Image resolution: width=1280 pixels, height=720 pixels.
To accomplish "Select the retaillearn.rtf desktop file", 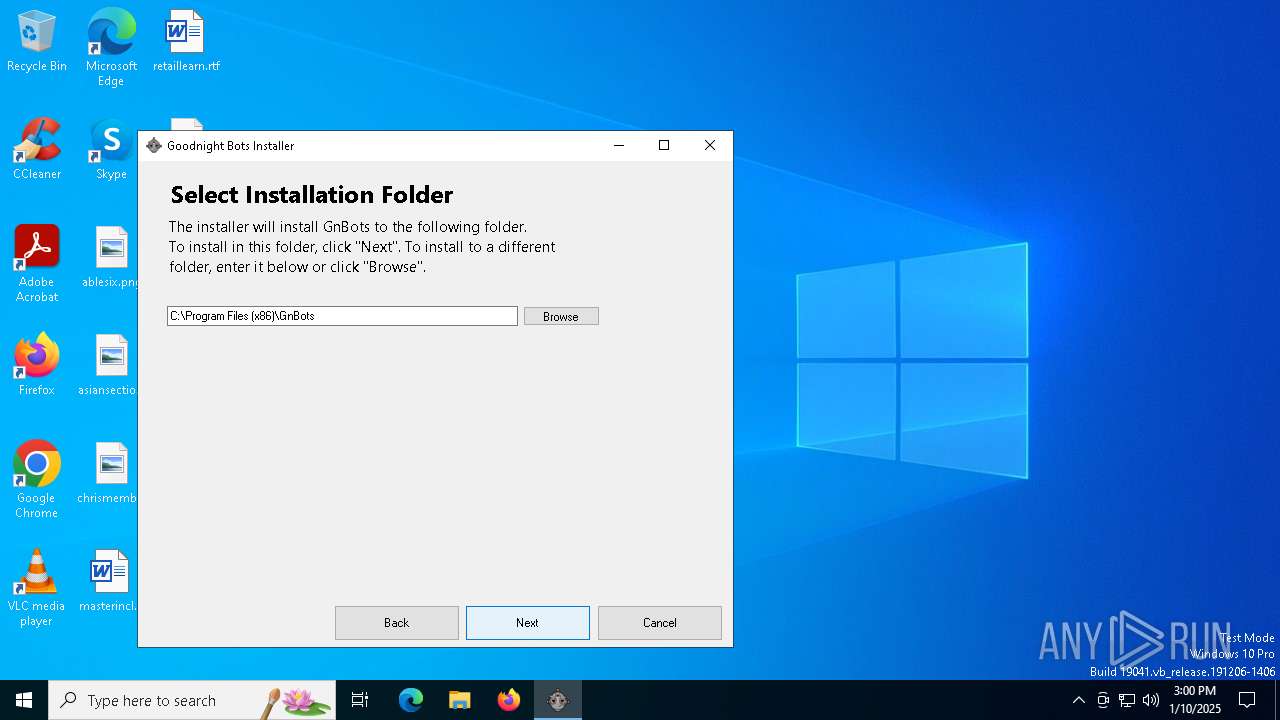I will pyautogui.click(x=186, y=41).
